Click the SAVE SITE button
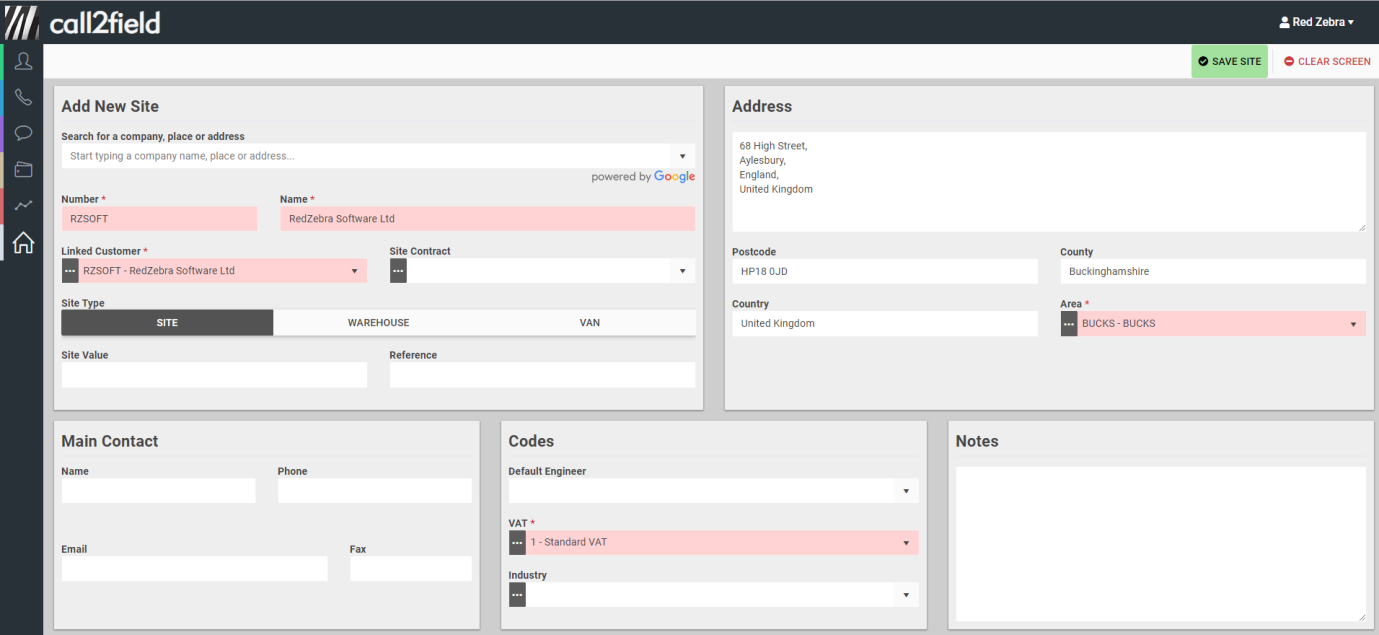The height and width of the screenshot is (635, 1379). click(1229, 61)
